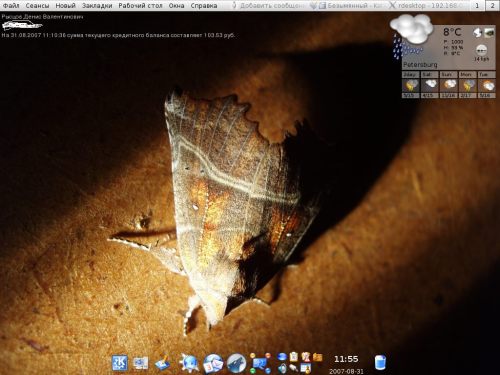Launch the wolf icon application in dock

pyautogui.click(x=237, y=363)
